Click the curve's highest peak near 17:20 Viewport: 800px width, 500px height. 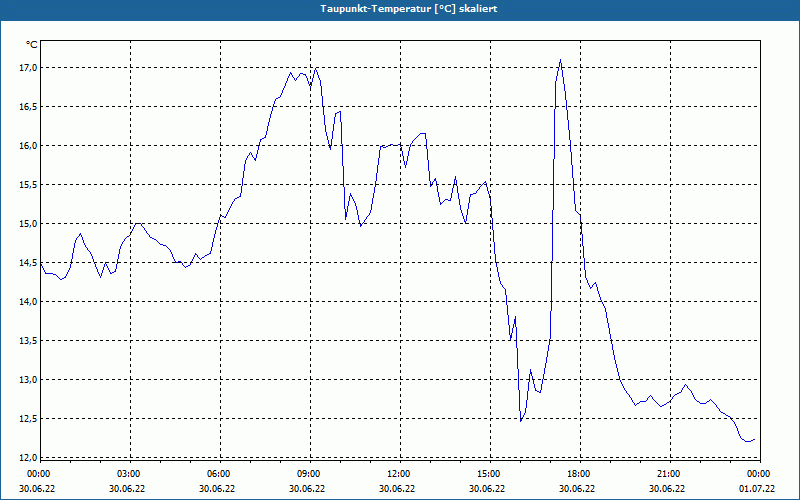click(x=560, y=60)
